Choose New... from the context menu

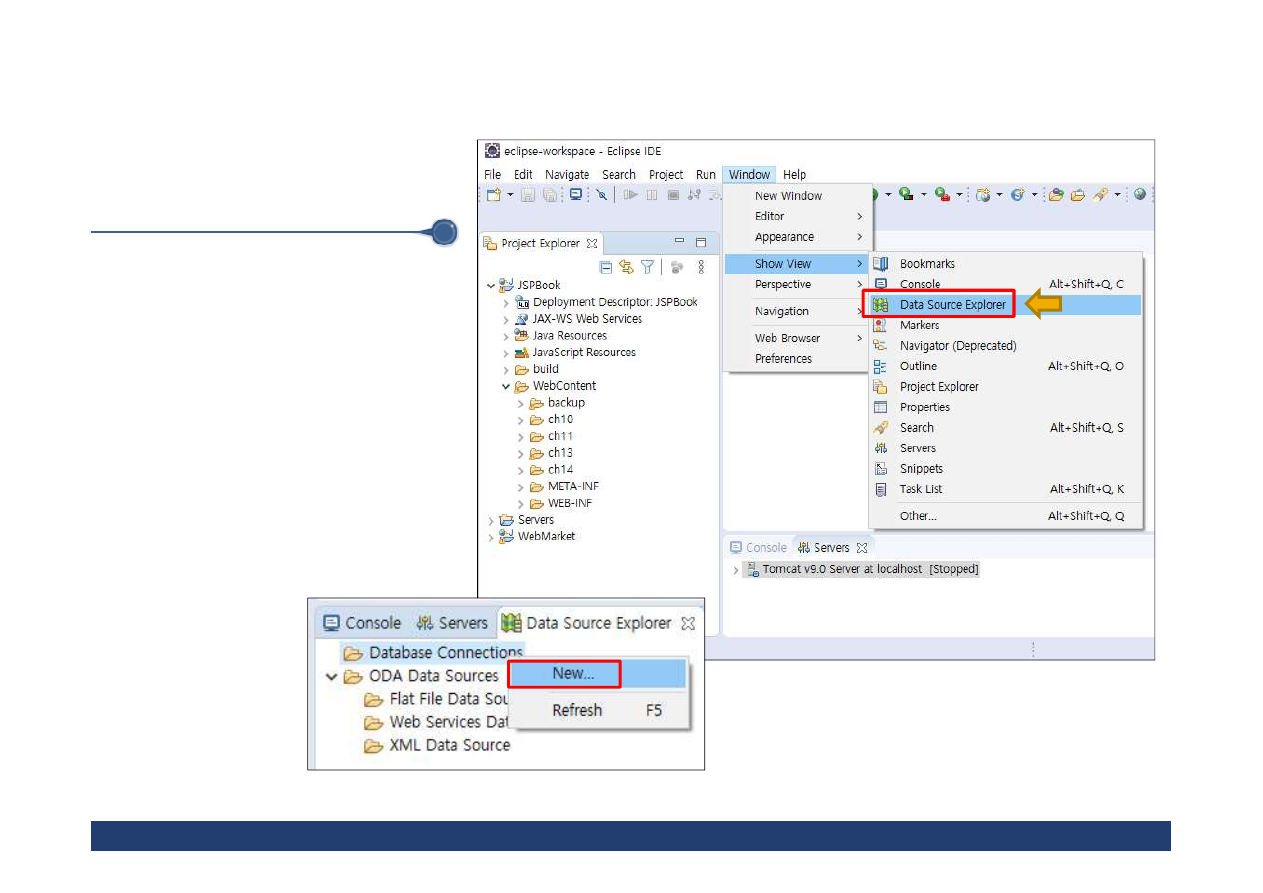[x=573, y=674]
